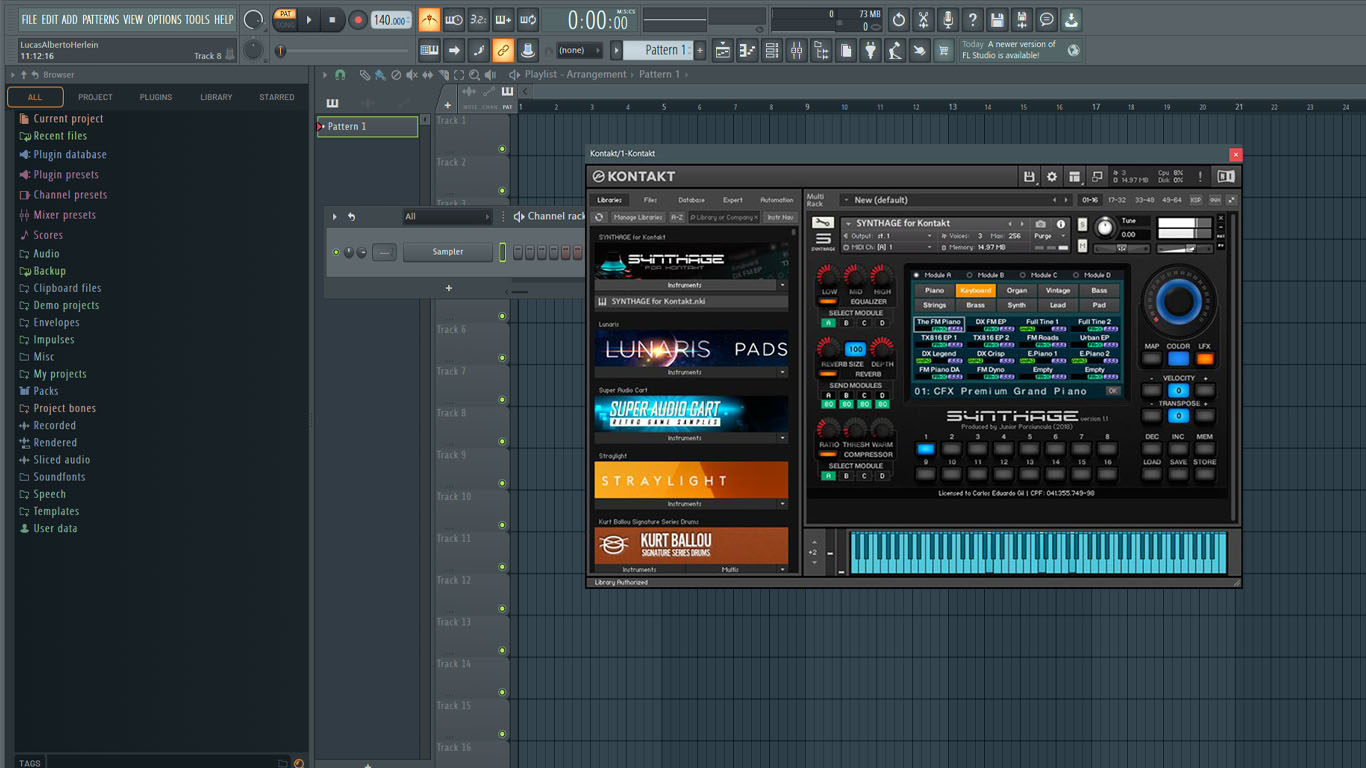This screenshot has width=1366, height=768.
Task: Click Kontakt workspace layout icon
Action: pos(1074,177)
